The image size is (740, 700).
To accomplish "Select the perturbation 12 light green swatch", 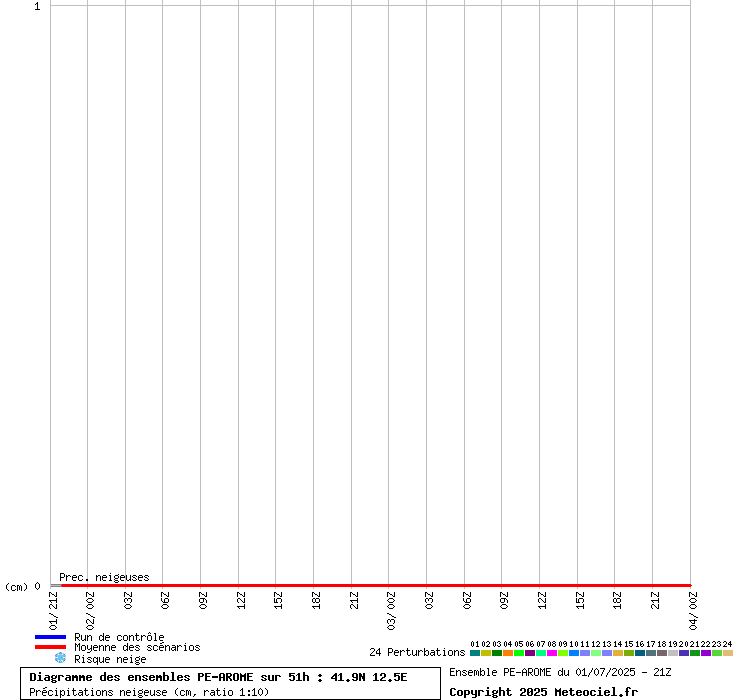I will (x=596, y=653).
